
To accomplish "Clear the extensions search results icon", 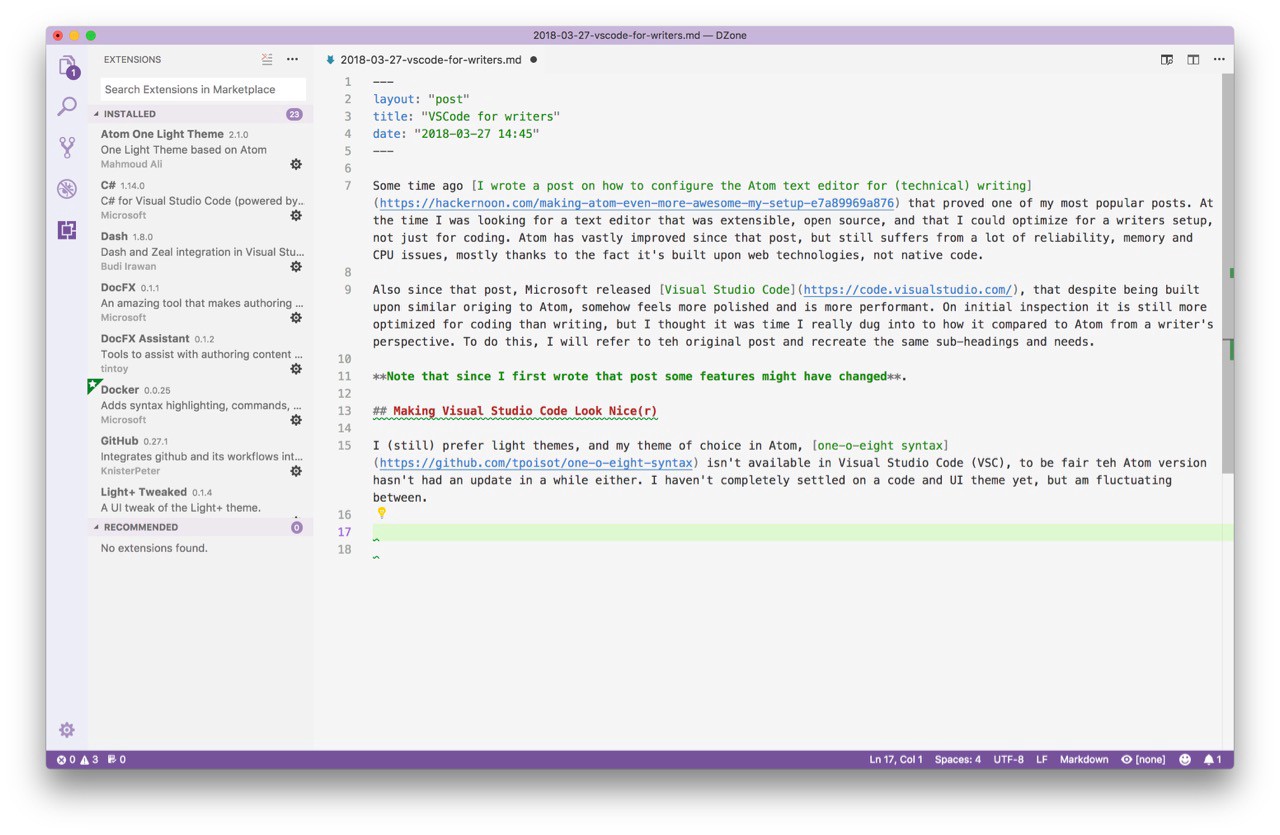I will pos(267,60).
